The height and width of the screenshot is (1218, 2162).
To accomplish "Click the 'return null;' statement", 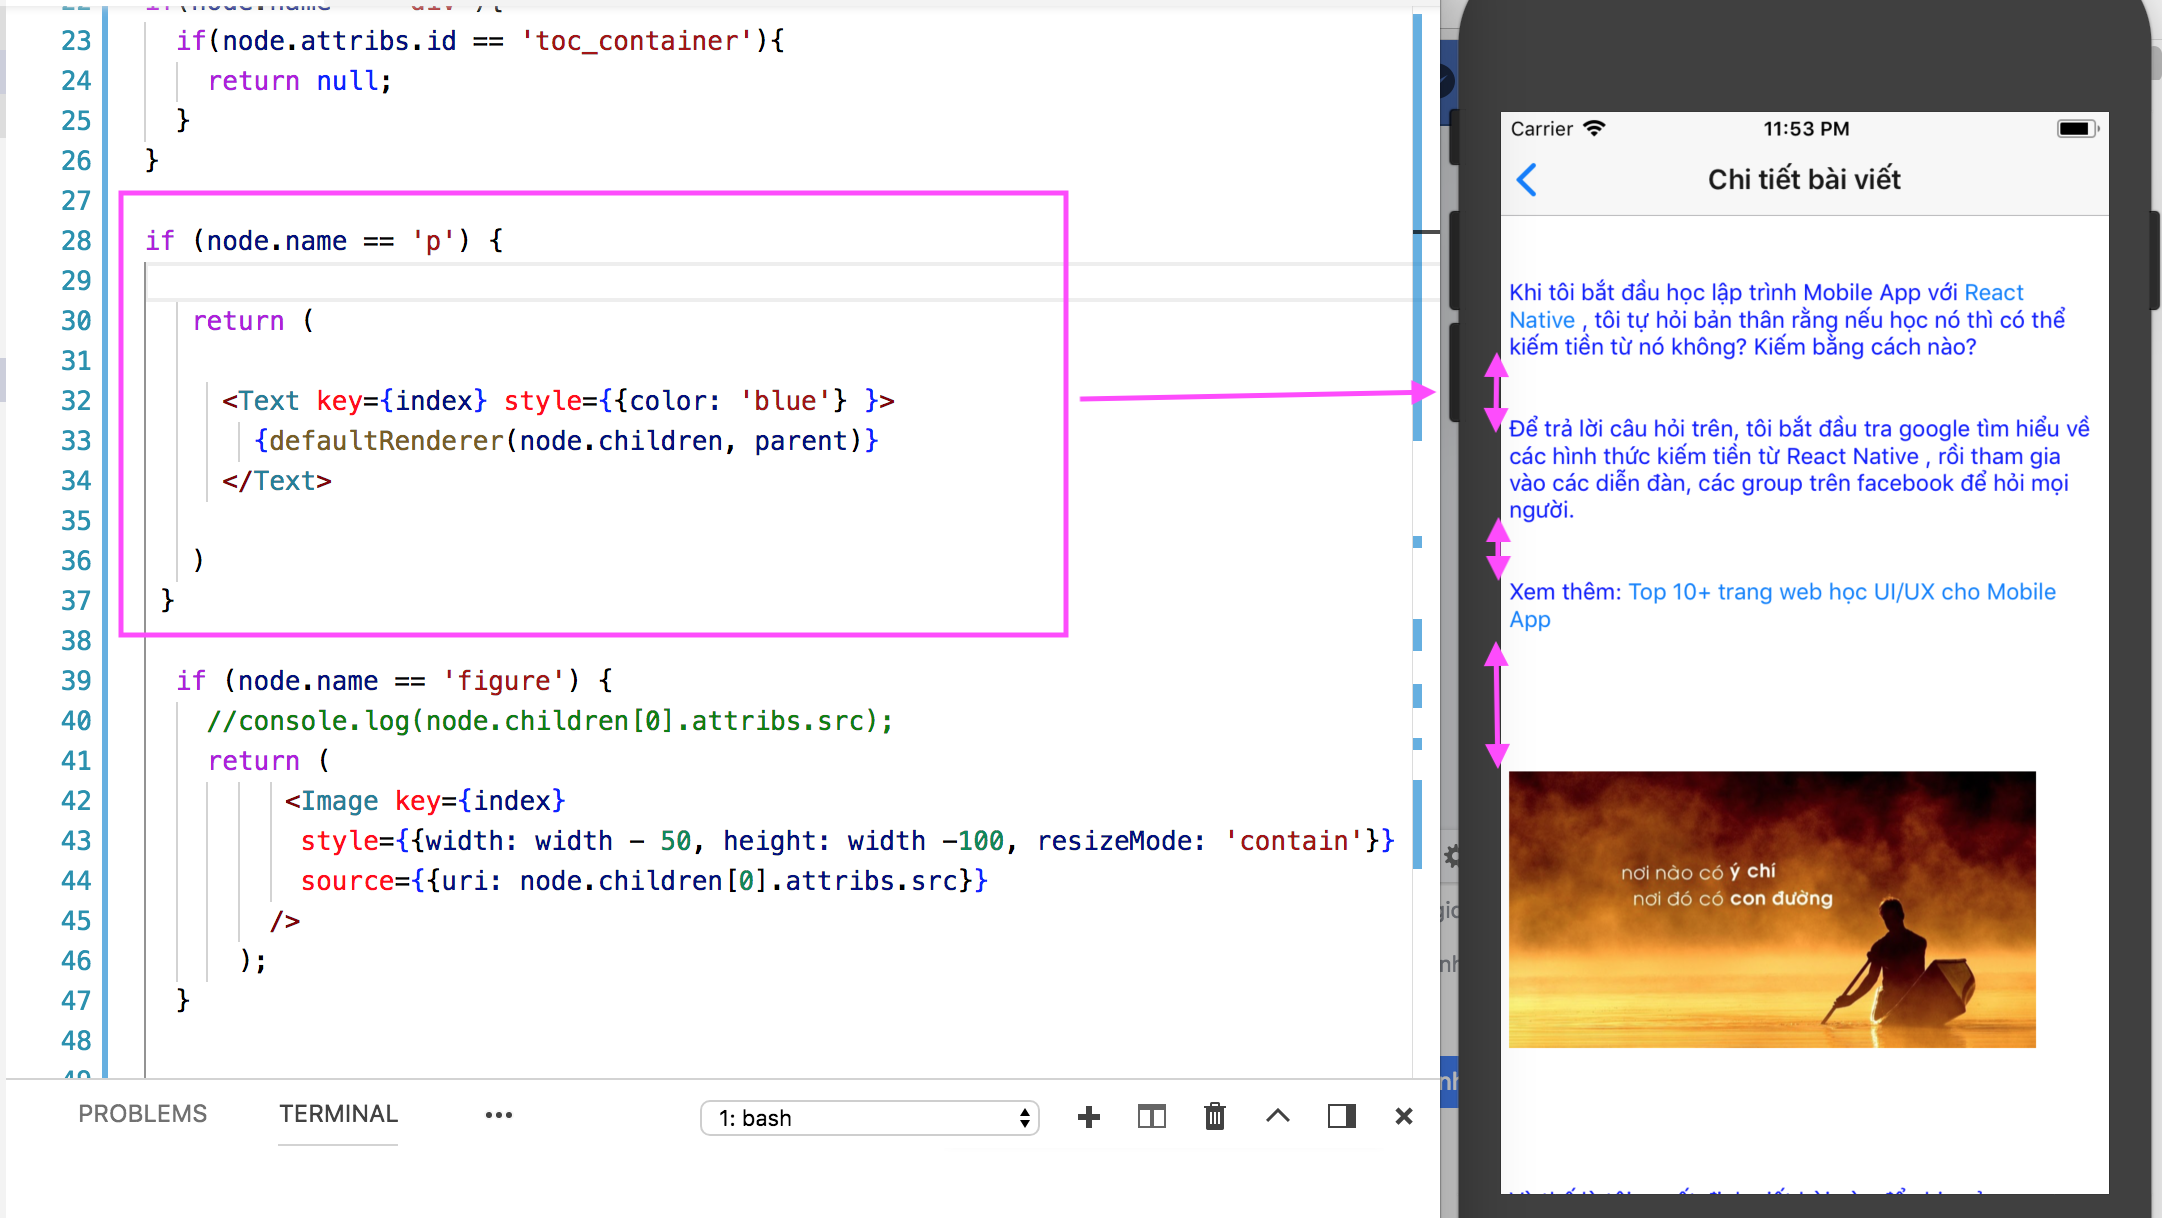I will (300, 81).
